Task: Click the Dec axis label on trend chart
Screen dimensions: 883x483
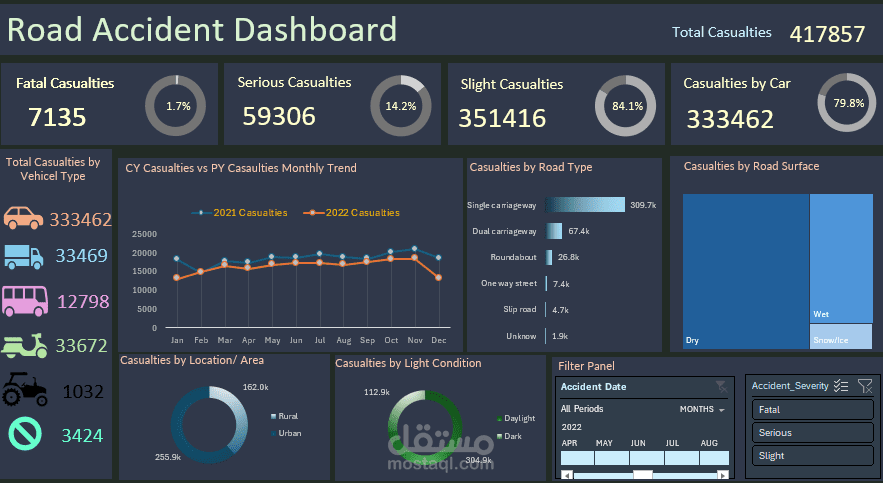Action: [x=439, y=340]
